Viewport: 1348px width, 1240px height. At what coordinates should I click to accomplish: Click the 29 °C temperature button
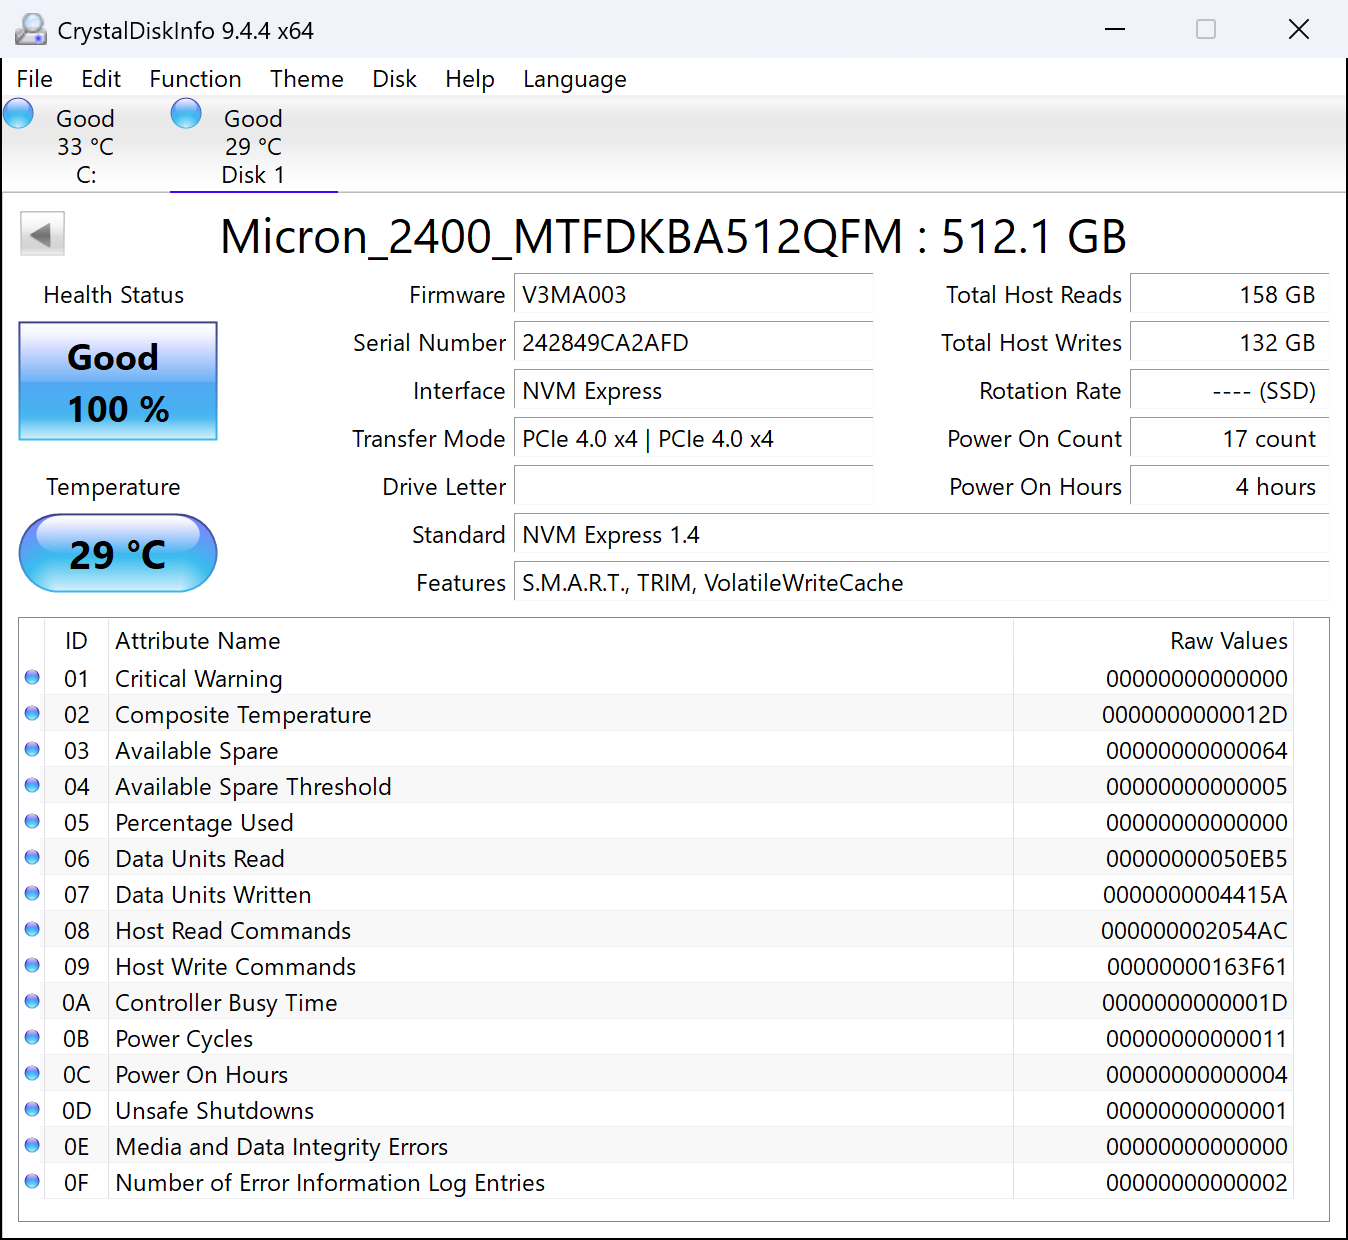click(x=118, y=553)
